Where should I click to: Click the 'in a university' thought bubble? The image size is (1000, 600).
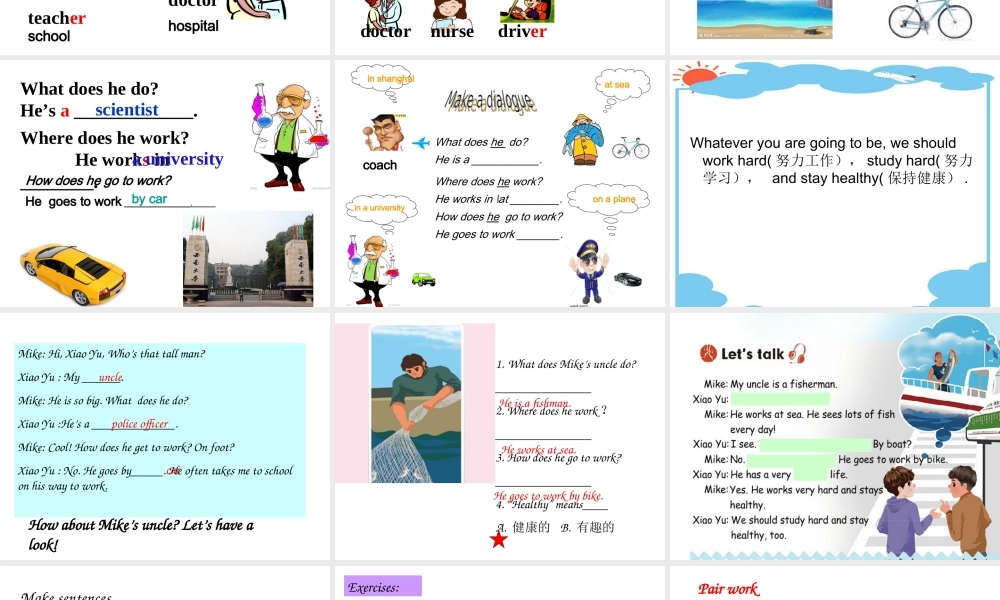[380, 211]
